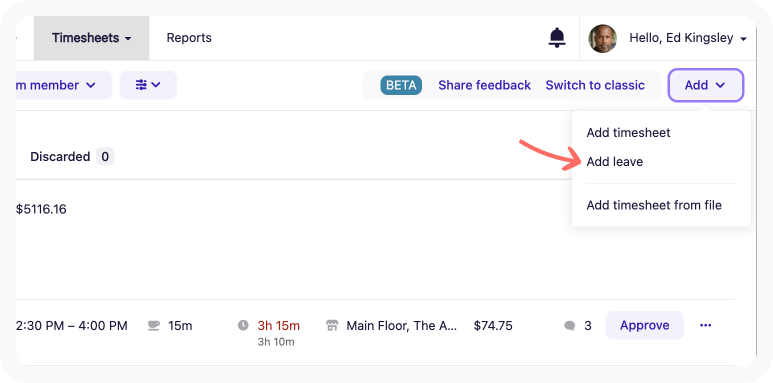Open the notifications bell

[x=557, y=38]
